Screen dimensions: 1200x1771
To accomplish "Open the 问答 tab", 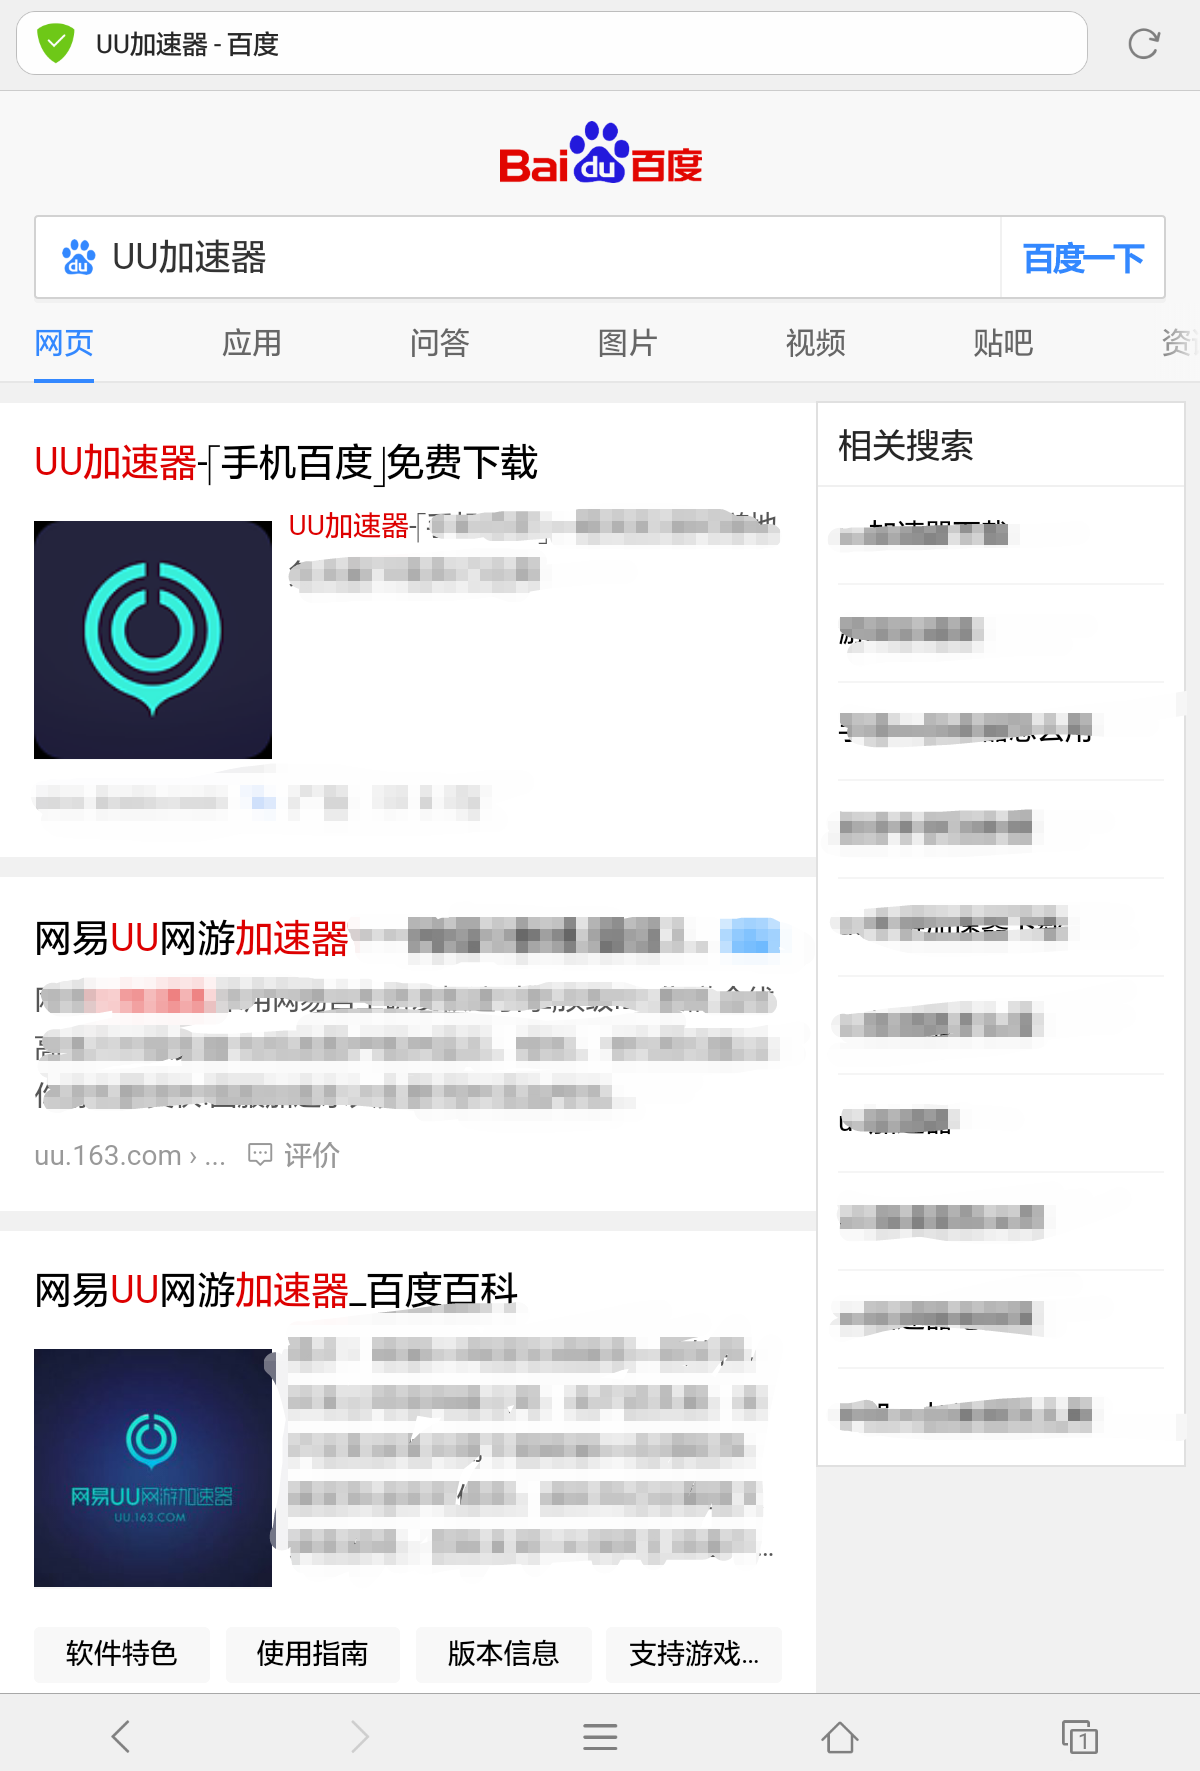I will 440,343.
